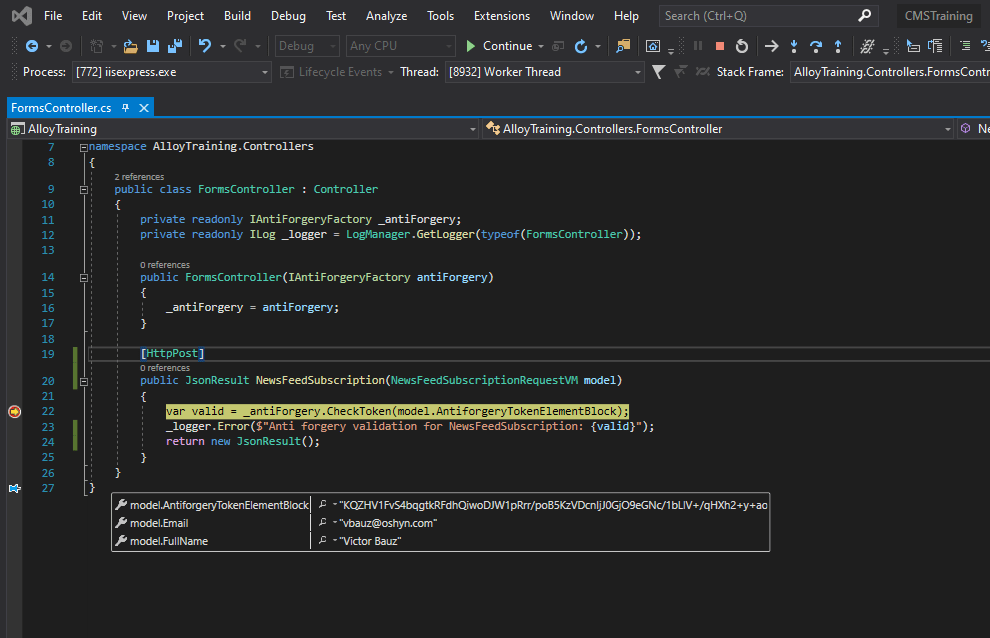Image resolution: width=990 pixels, height=638 pixels.
Task: Open the AlloyTraining.Controllers.FormsController type dropdown
Action: (x=719, y=129)
